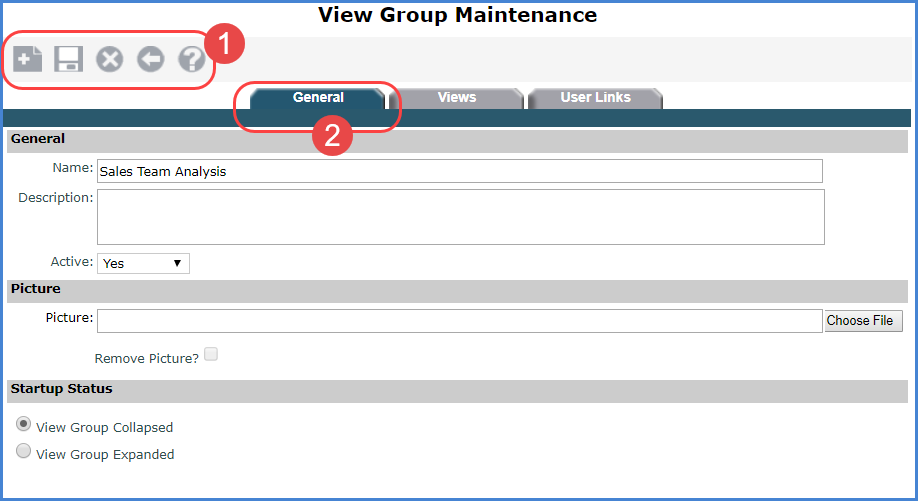Expand the Active dropdown showing Yes
This screenshot has width=918, height=501.
[143, 263]
